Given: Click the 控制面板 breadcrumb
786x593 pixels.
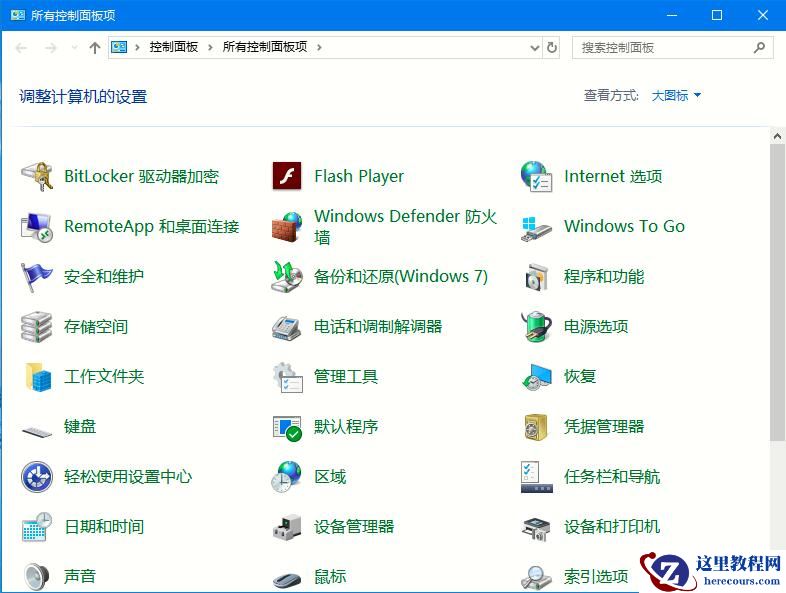Looking at the screenshot, I should pos(173,47).
